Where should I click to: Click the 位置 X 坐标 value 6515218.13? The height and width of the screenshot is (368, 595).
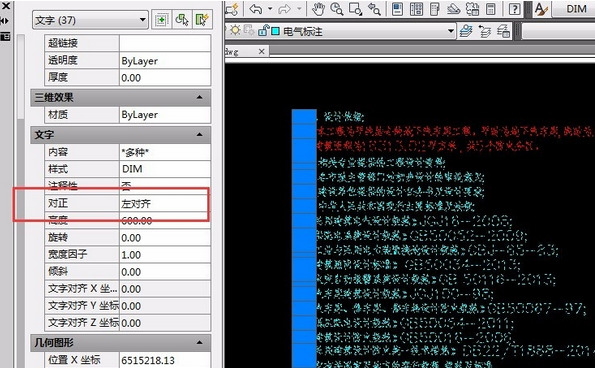pyautogui.click(x=165, y=360)
